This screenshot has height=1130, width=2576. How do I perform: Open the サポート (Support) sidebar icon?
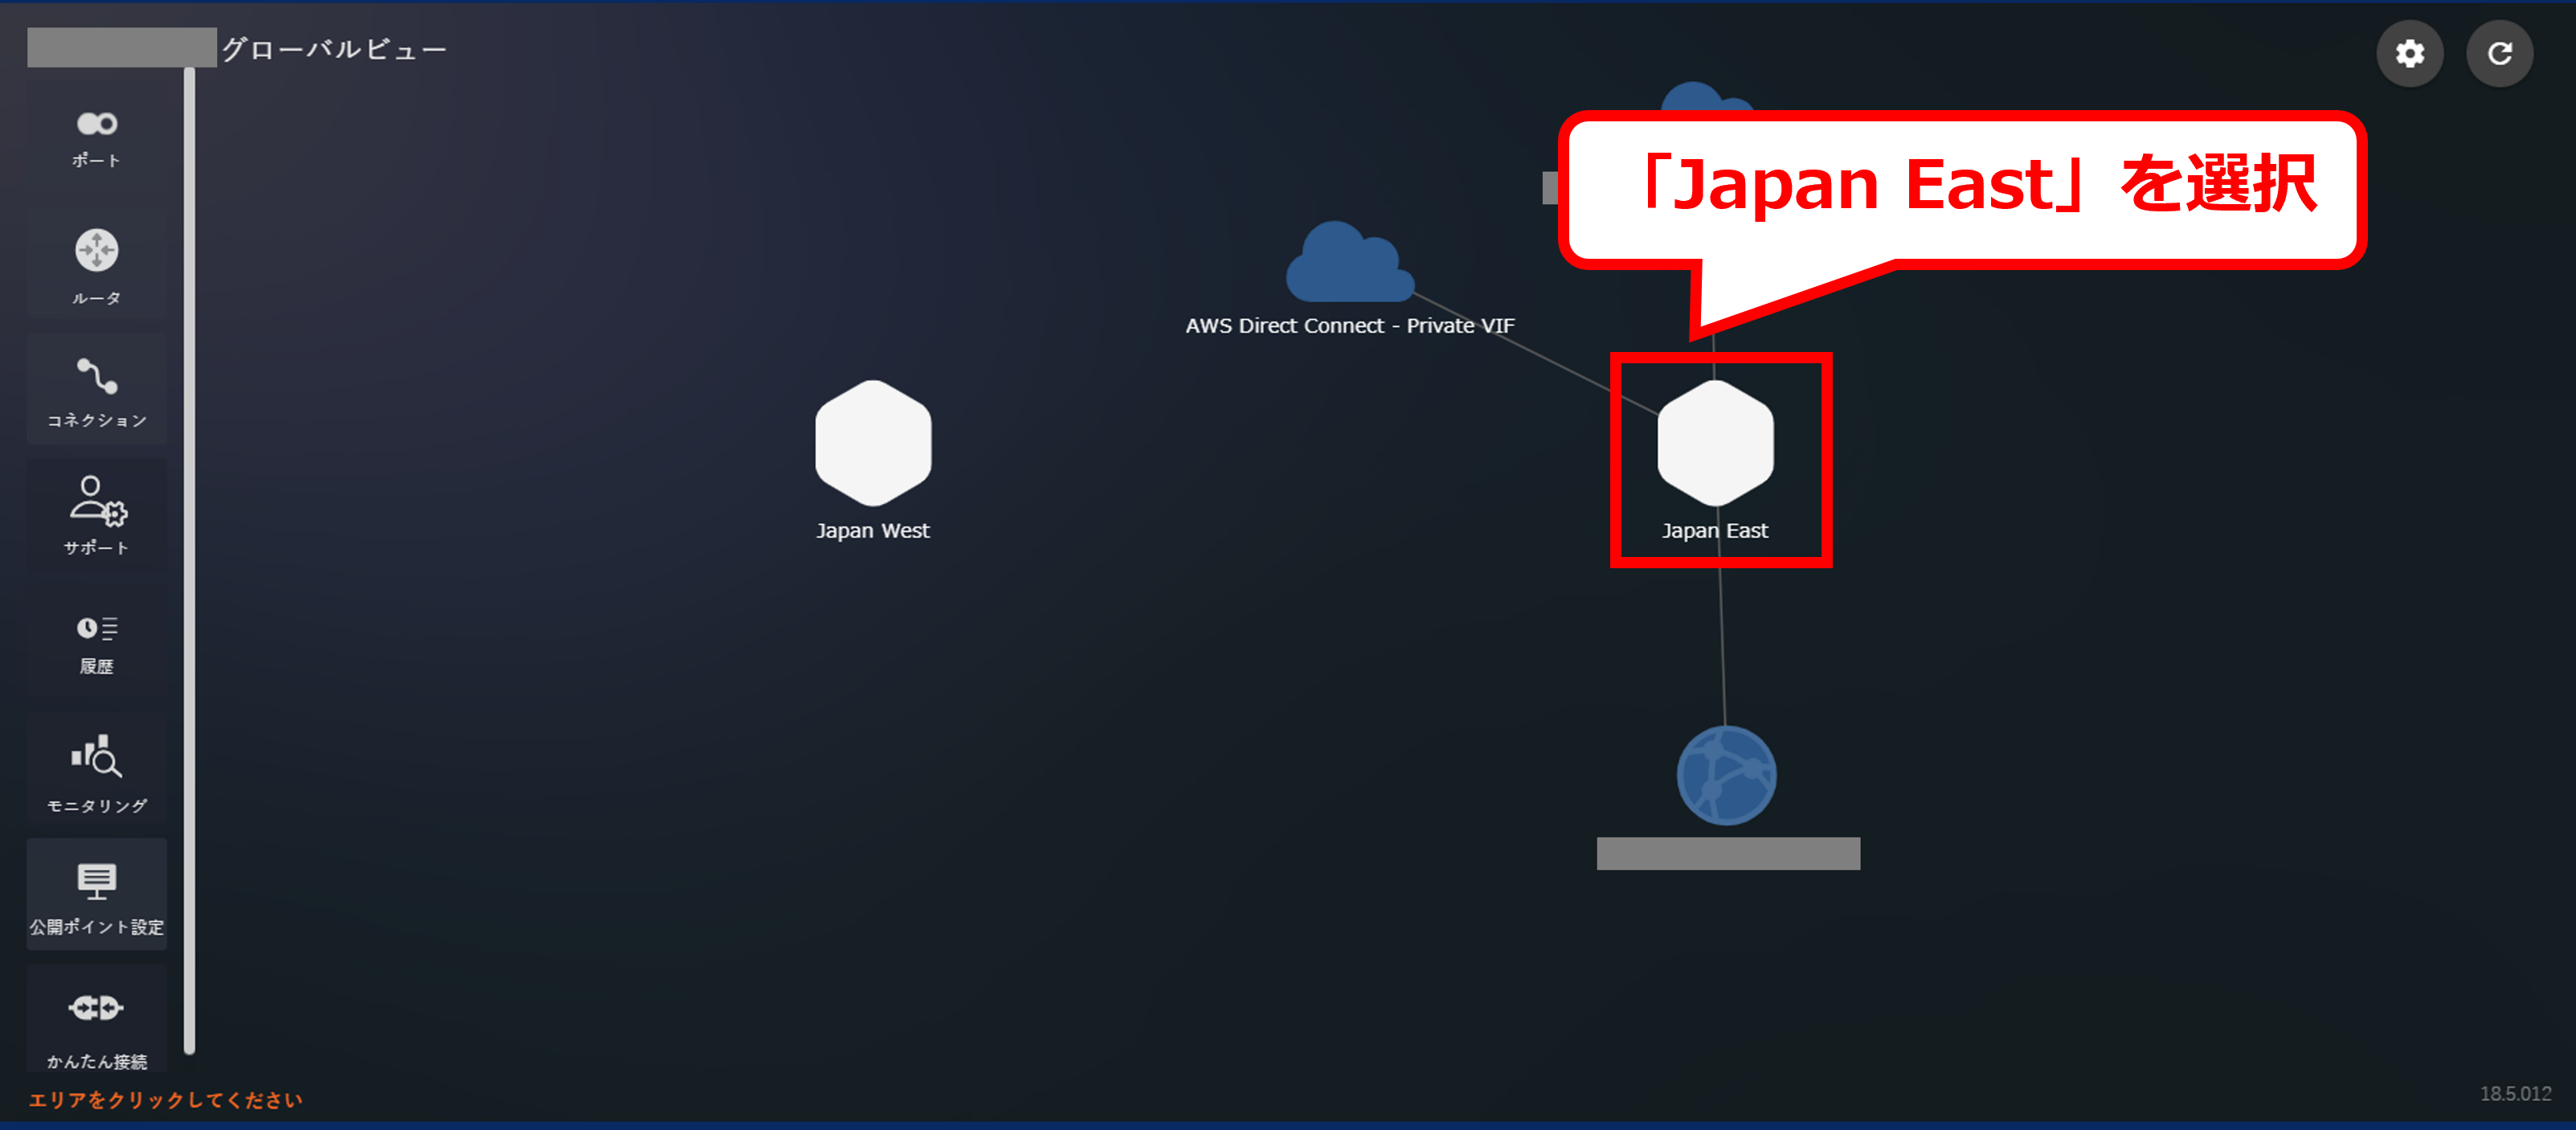tap(96, 514)
